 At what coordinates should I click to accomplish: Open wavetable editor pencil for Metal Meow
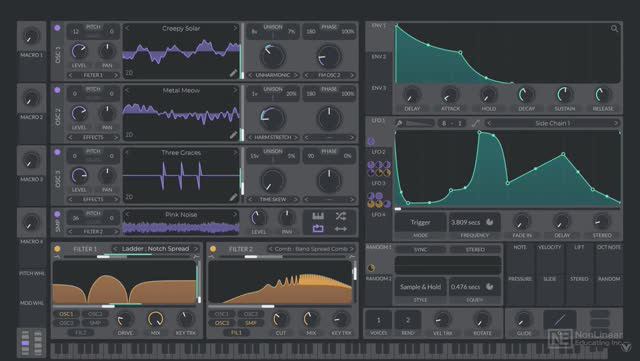click(x=233, y=135)
